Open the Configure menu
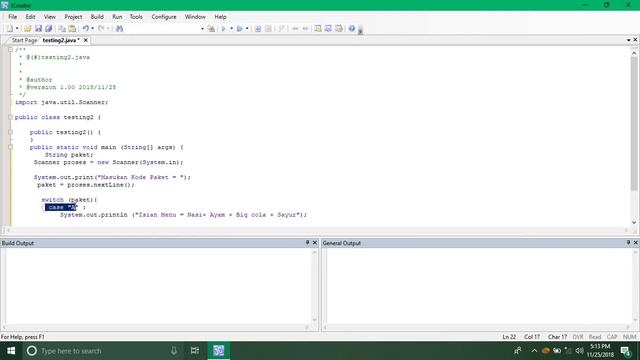The width and height of the screenshot is (640, 360). tap(164, 17)
